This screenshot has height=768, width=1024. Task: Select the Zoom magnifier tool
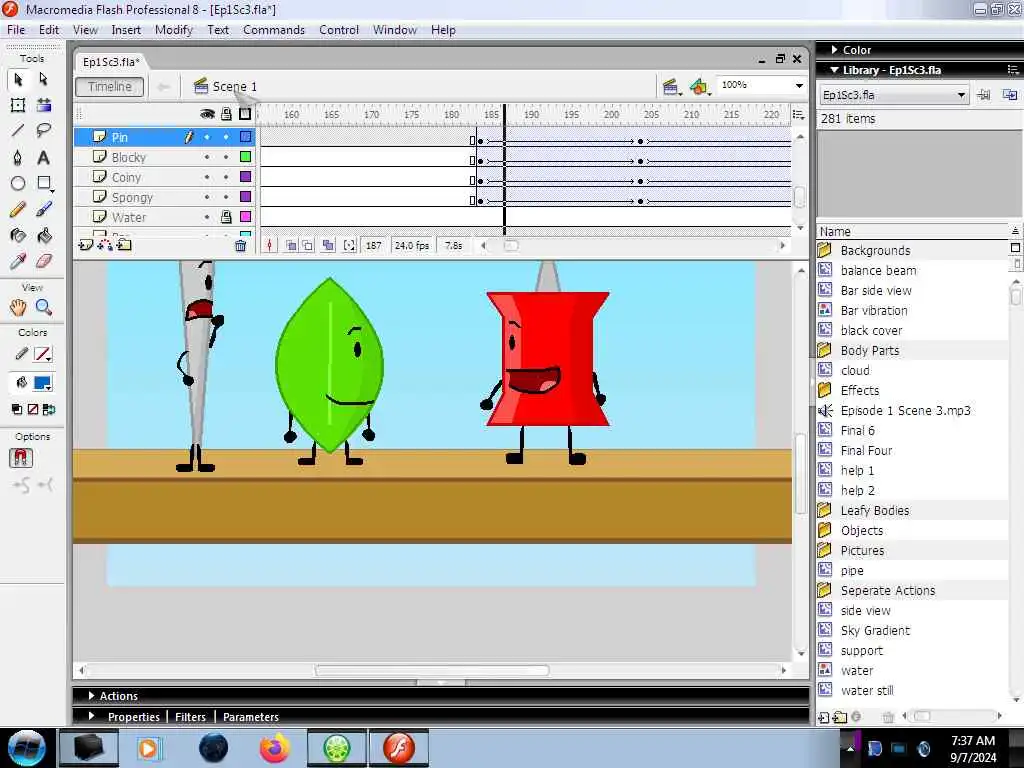click(43, 307)
